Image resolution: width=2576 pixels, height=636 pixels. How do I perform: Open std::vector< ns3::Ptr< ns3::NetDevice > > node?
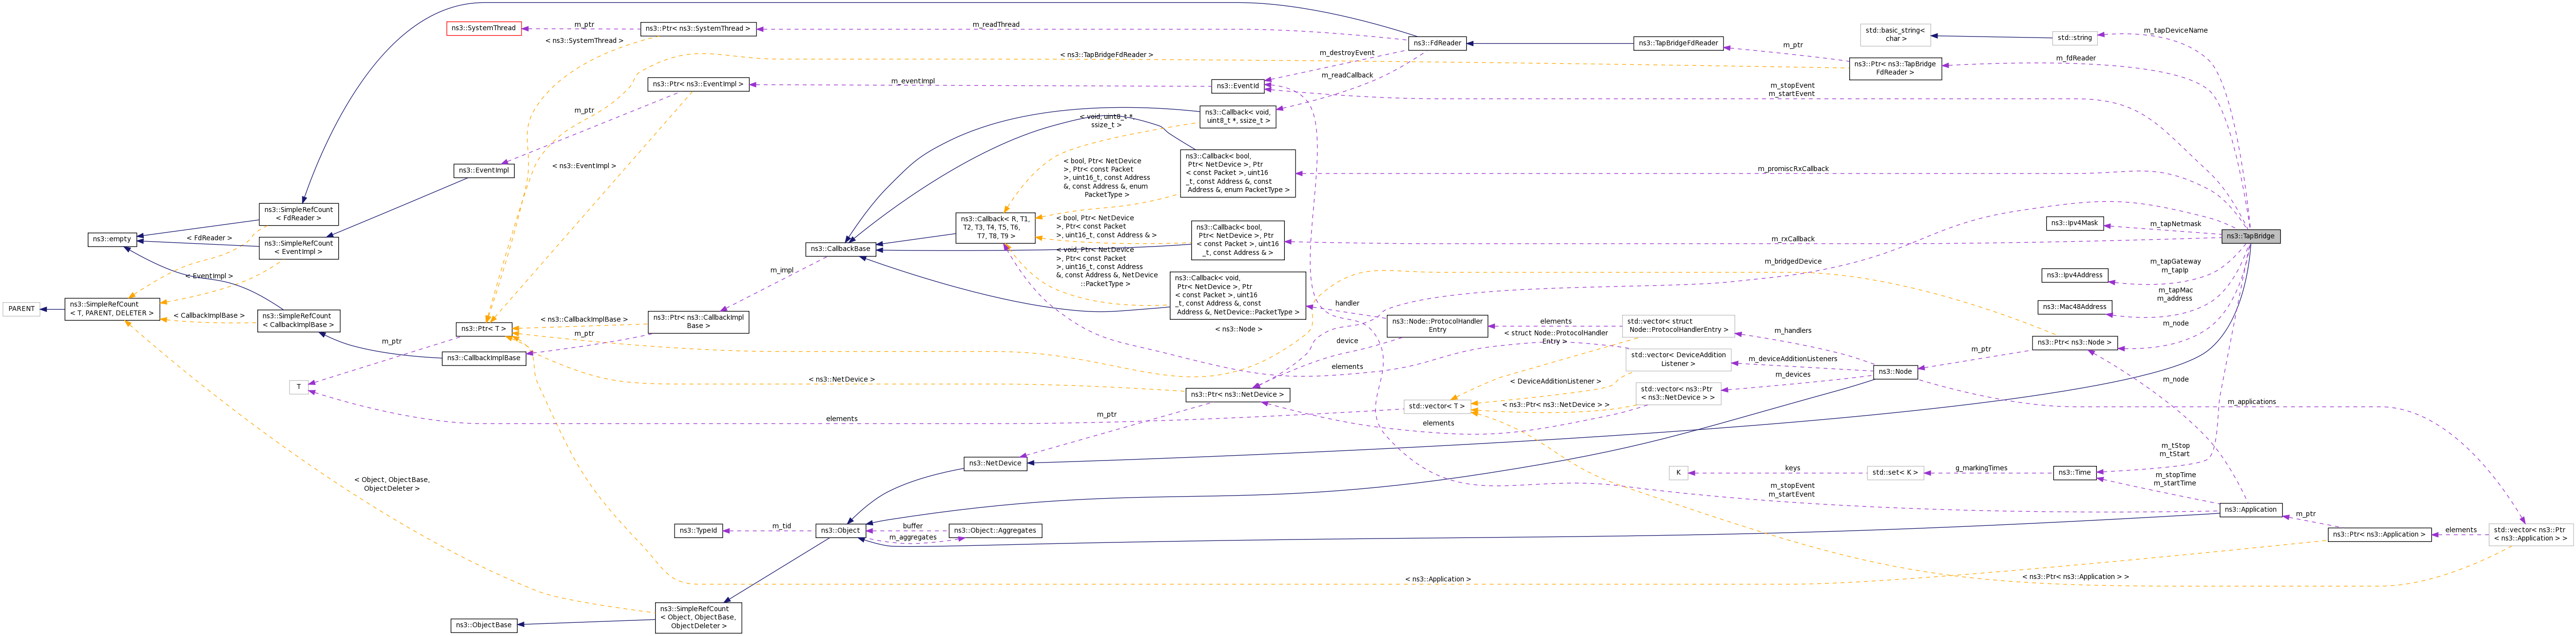pos(1678,393)
